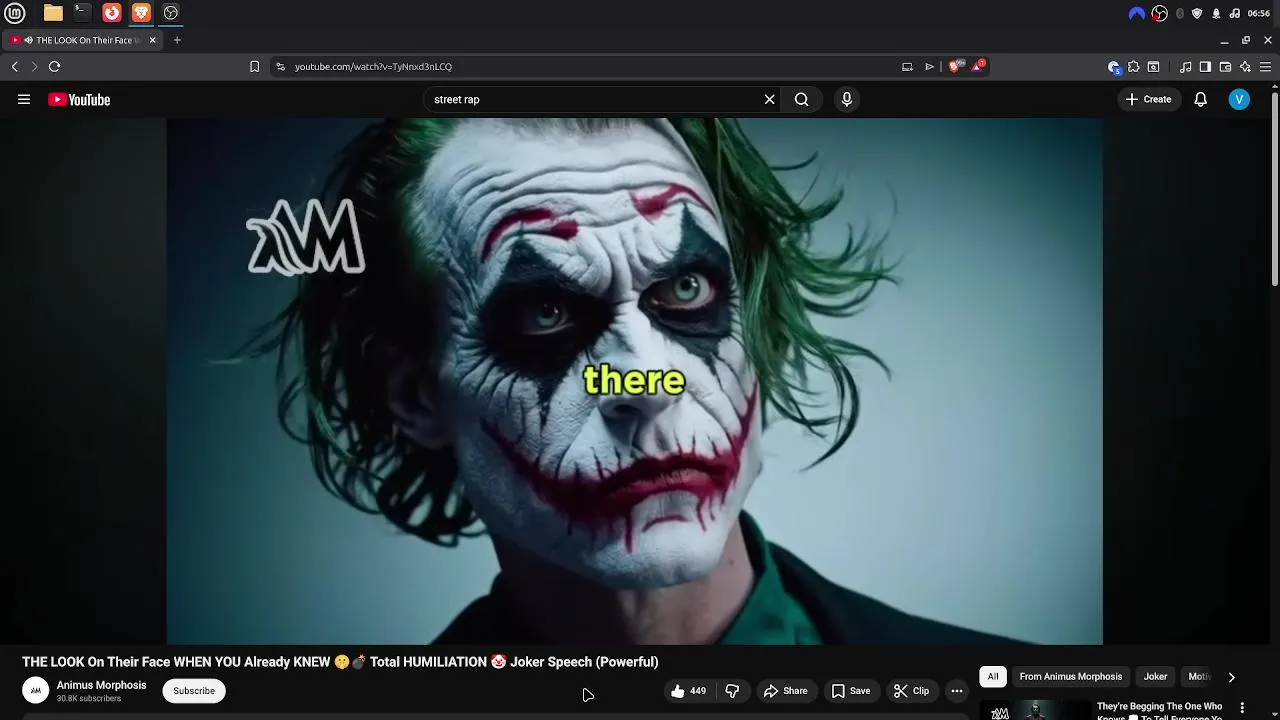Switch to the OBS Studio panel icon
The height and width of the screenshot is (720, 1280).
pyautogui.click(x=171, y=13)
